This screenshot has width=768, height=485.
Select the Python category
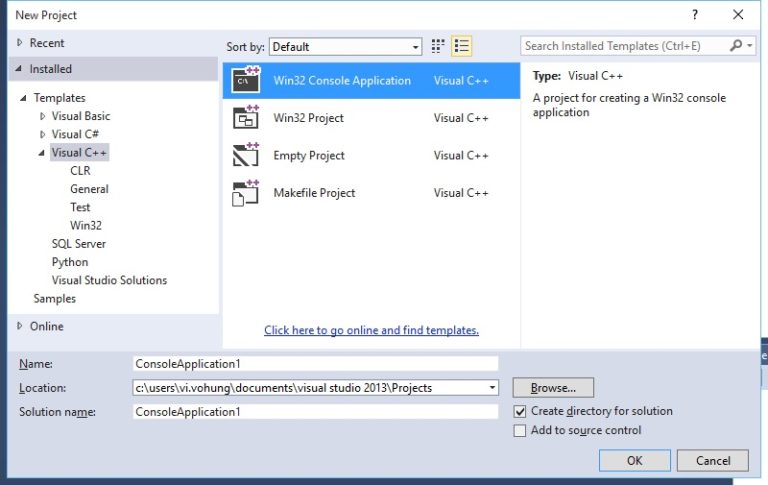[x=70, y=262]
